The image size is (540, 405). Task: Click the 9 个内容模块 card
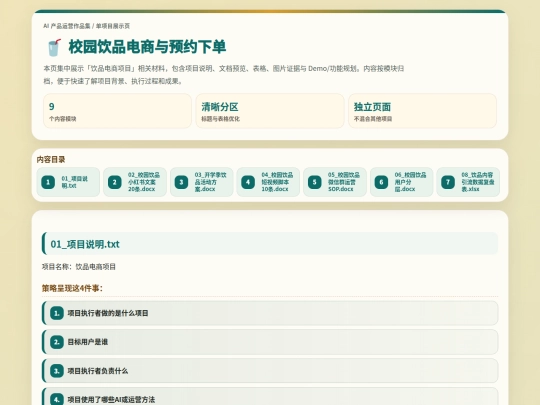(x=117, y=111)
